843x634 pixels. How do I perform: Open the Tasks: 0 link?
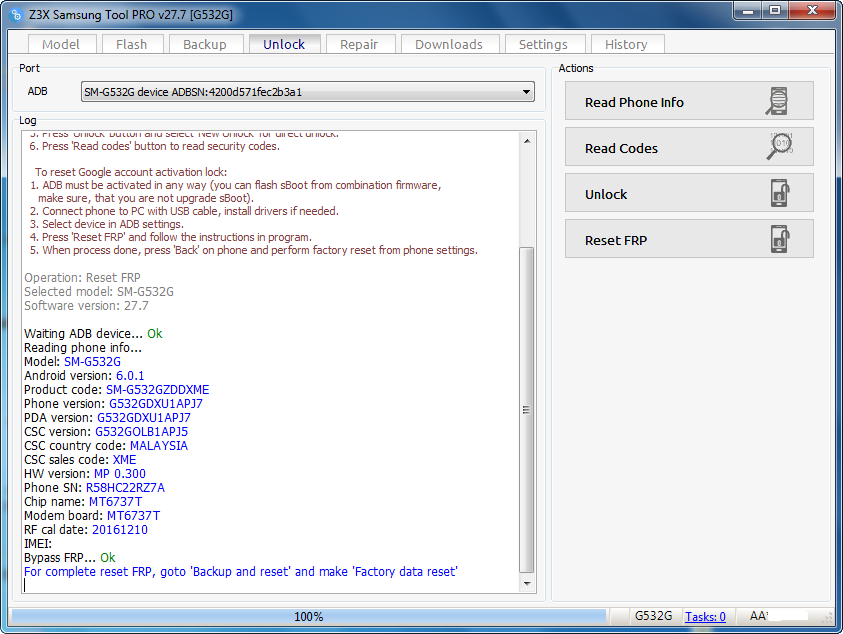(x=705, y=616)
